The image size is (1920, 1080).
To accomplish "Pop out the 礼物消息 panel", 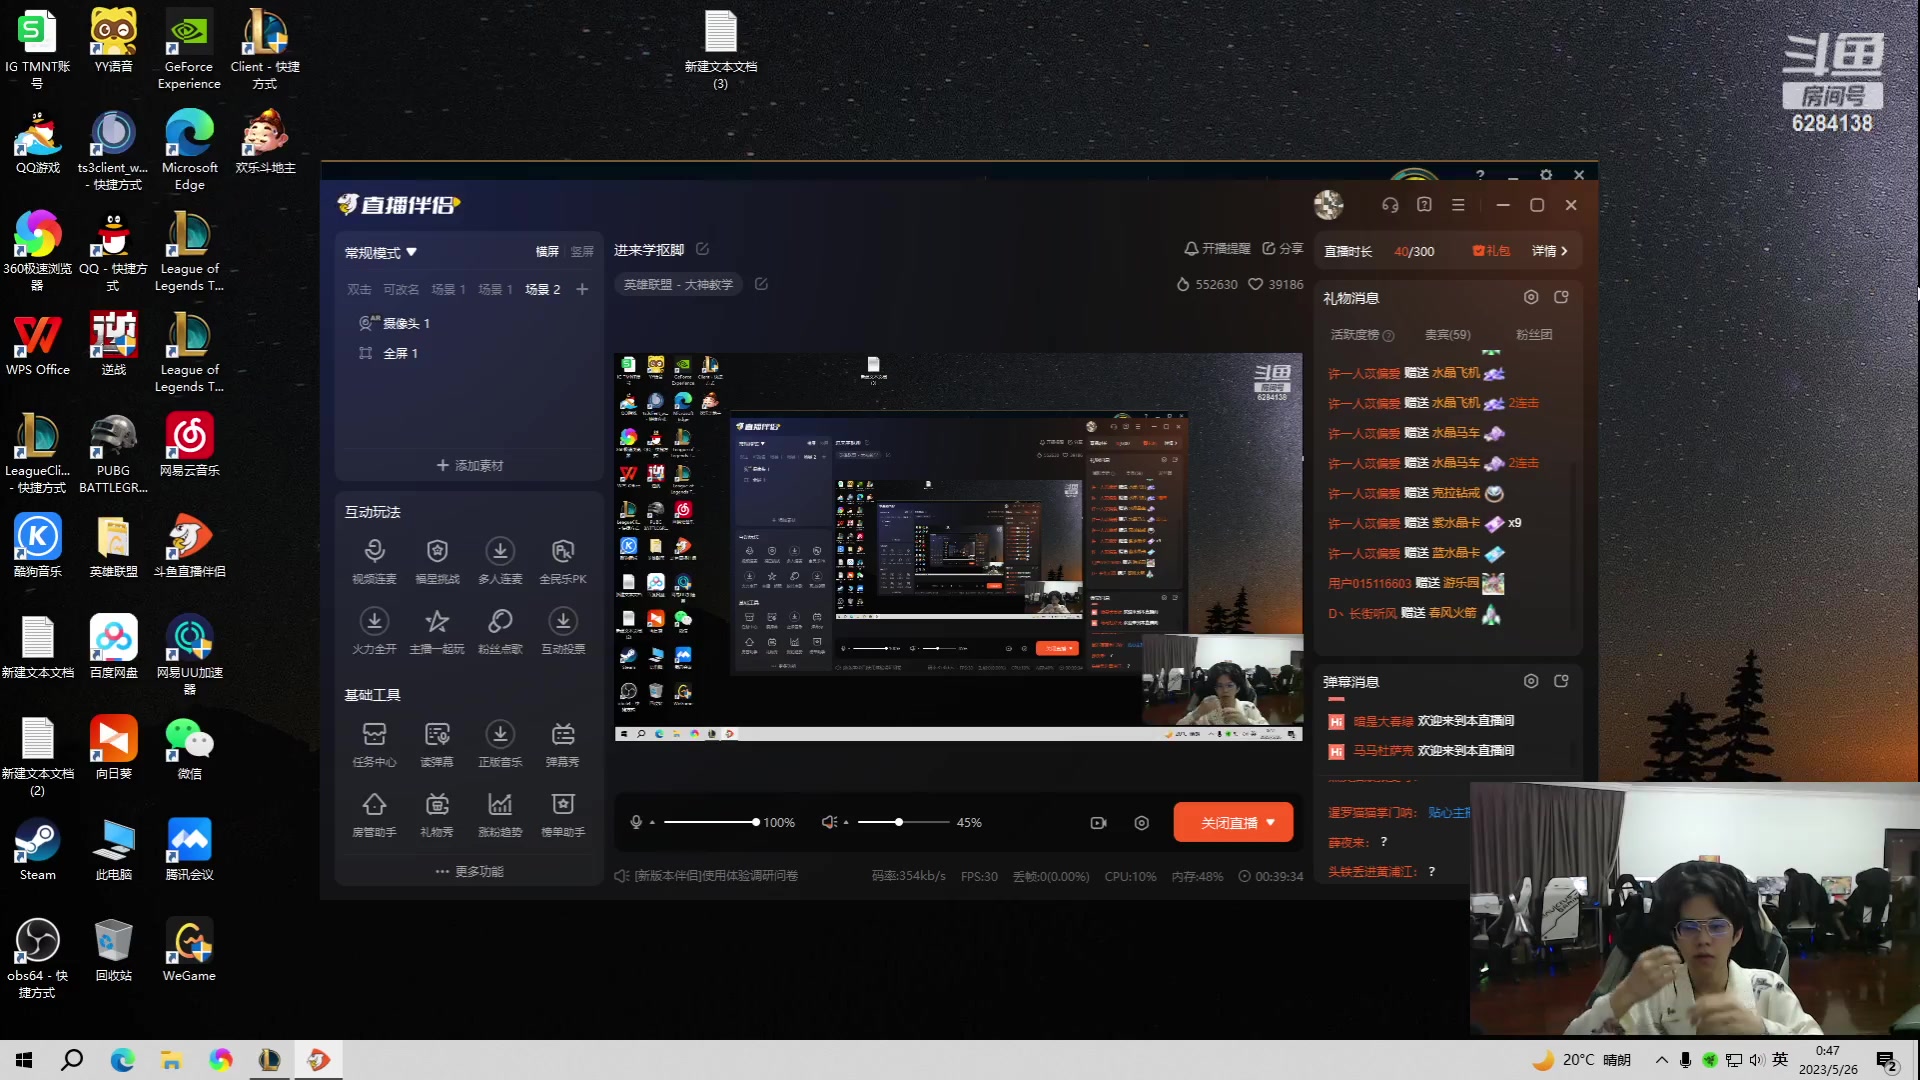I will coord(1561,297).
